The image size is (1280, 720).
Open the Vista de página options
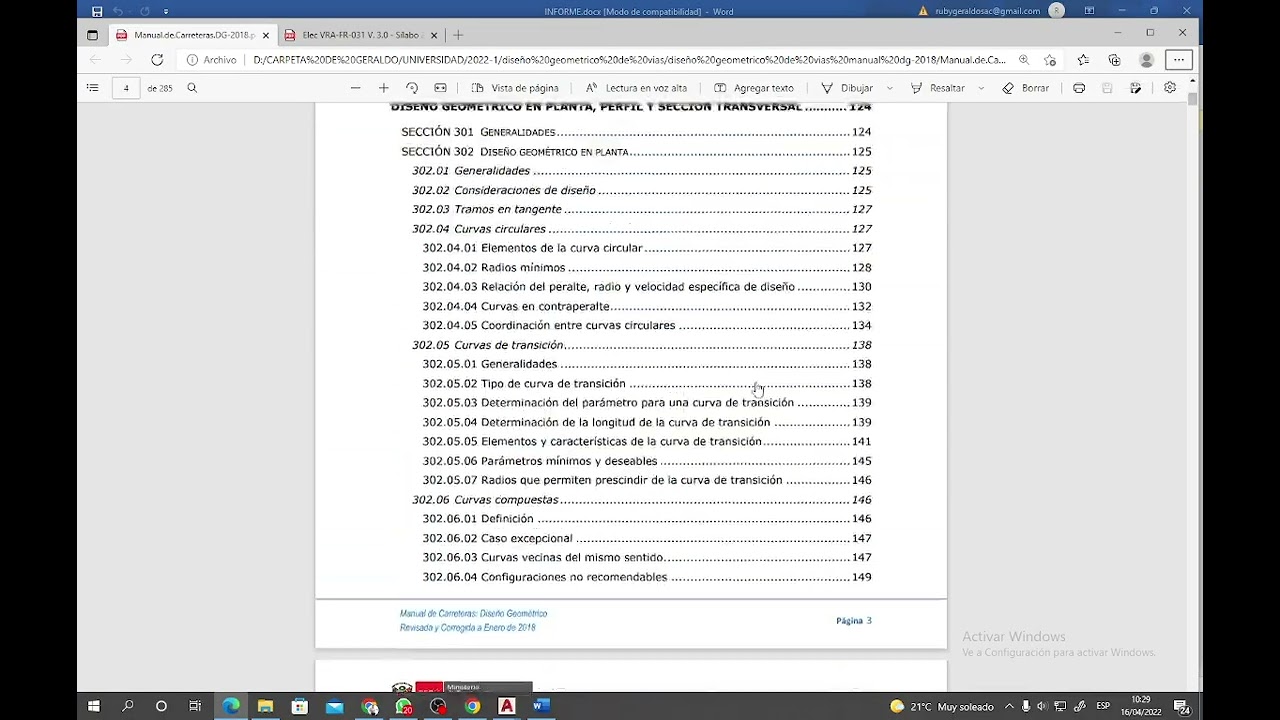pyautogui.click(x=515, y=88)
